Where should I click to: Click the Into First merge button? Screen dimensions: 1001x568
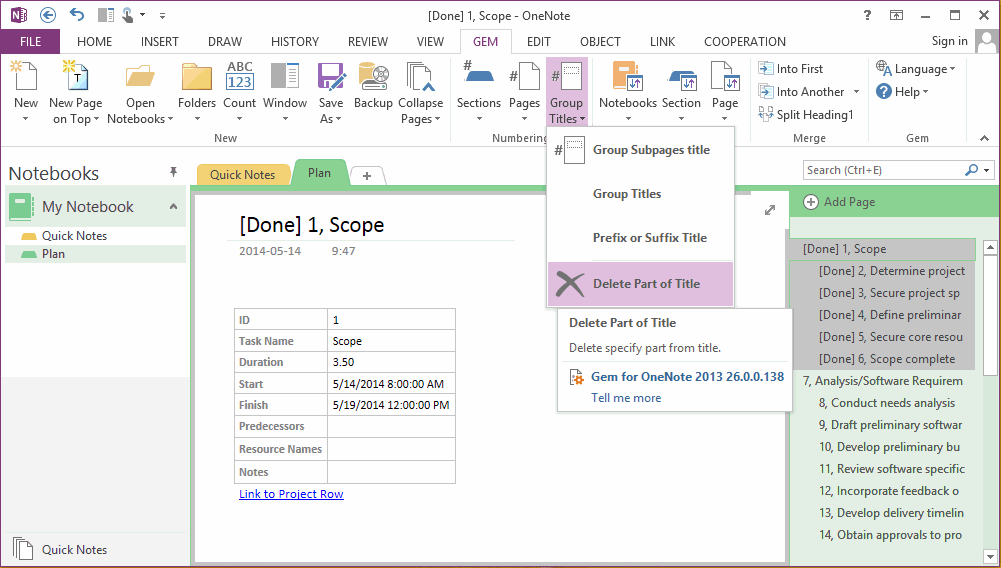tap(791, 69)
